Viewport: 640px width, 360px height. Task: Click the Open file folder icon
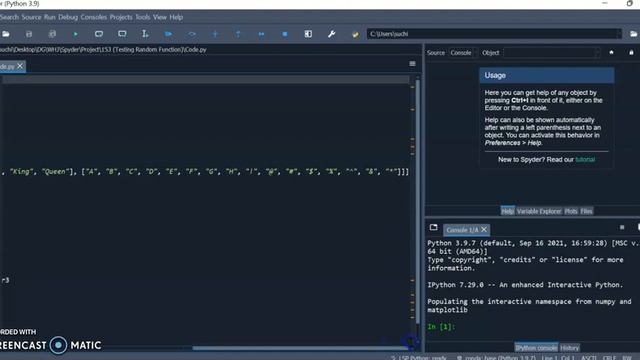coord(6,34)
